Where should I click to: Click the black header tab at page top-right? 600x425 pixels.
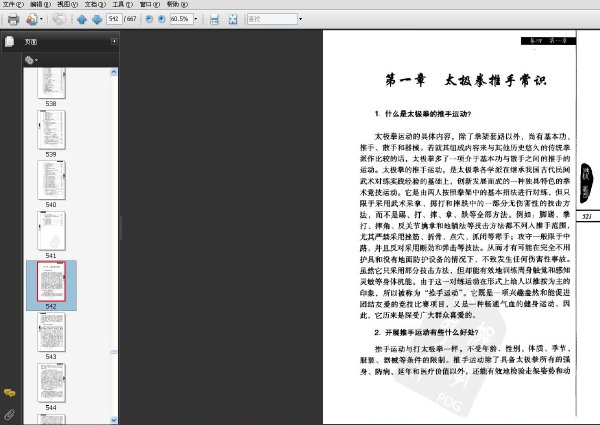548,41
